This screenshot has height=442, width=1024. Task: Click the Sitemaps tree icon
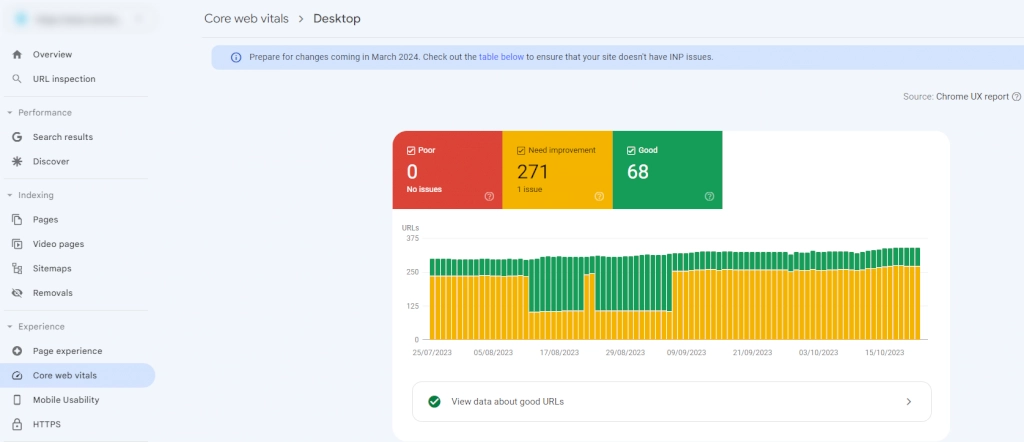coord(18,268)
